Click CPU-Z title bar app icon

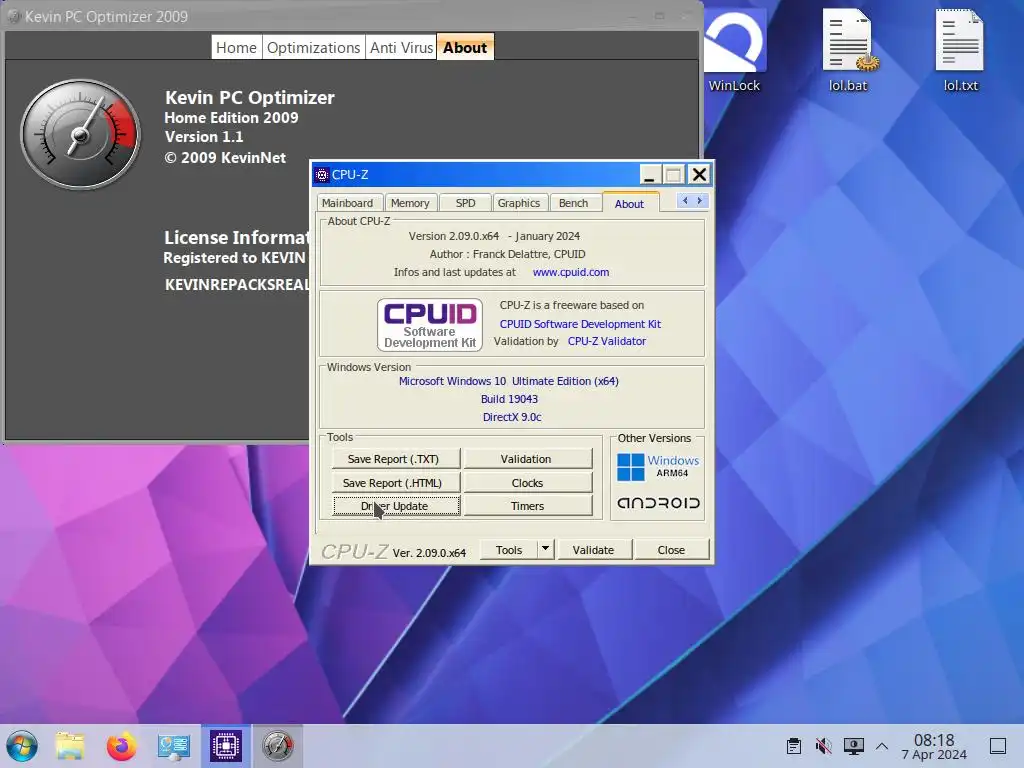(321, 174)
